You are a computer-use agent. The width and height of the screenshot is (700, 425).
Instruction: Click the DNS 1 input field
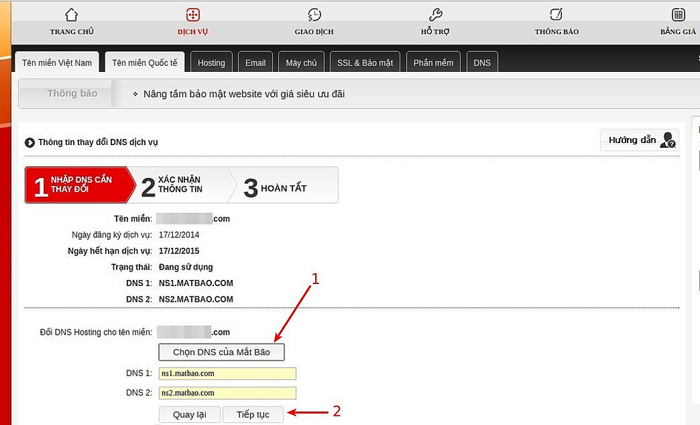click(227, 374)
